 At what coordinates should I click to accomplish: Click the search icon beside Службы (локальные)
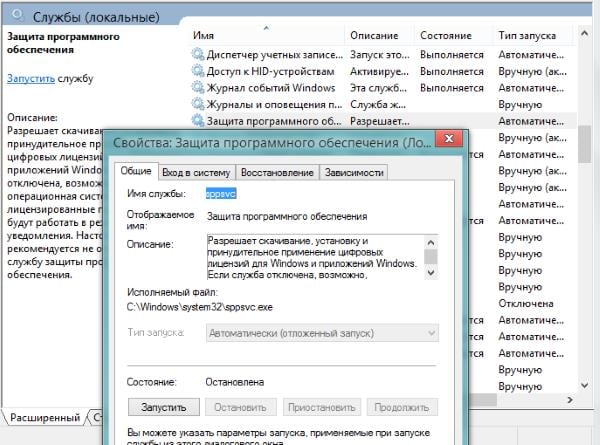point(17,17)
